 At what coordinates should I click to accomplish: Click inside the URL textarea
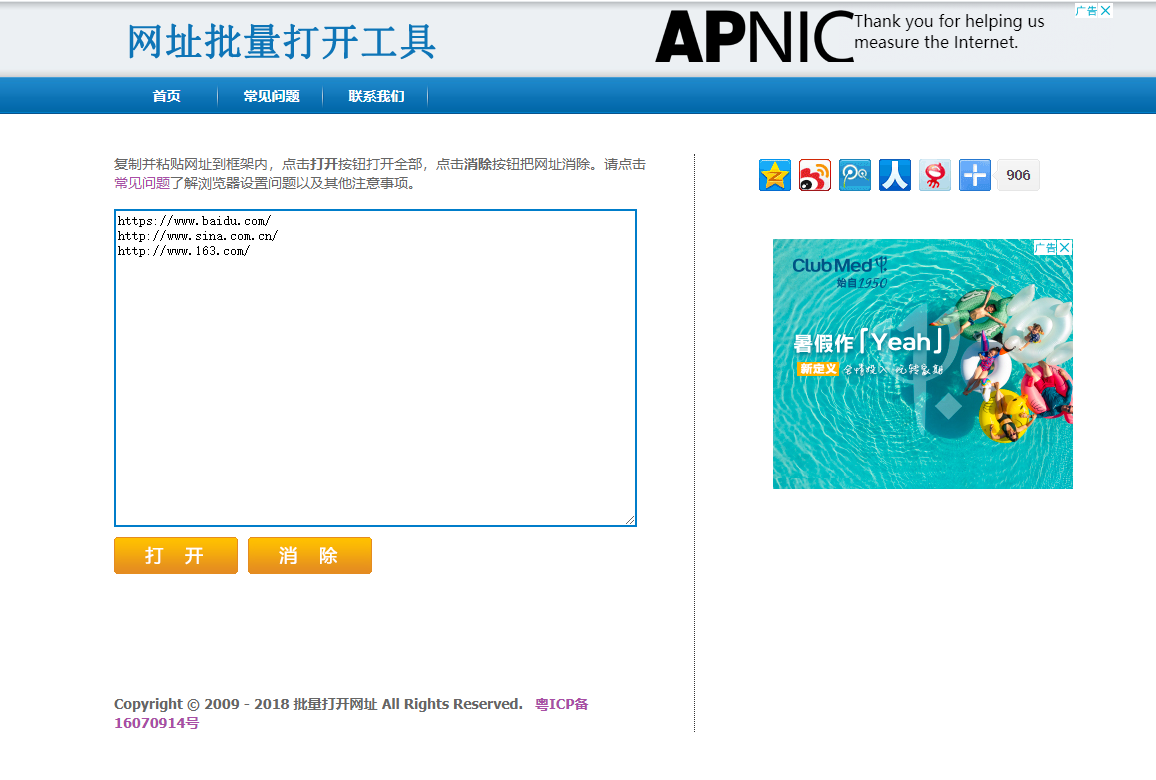tap(375, 368)
